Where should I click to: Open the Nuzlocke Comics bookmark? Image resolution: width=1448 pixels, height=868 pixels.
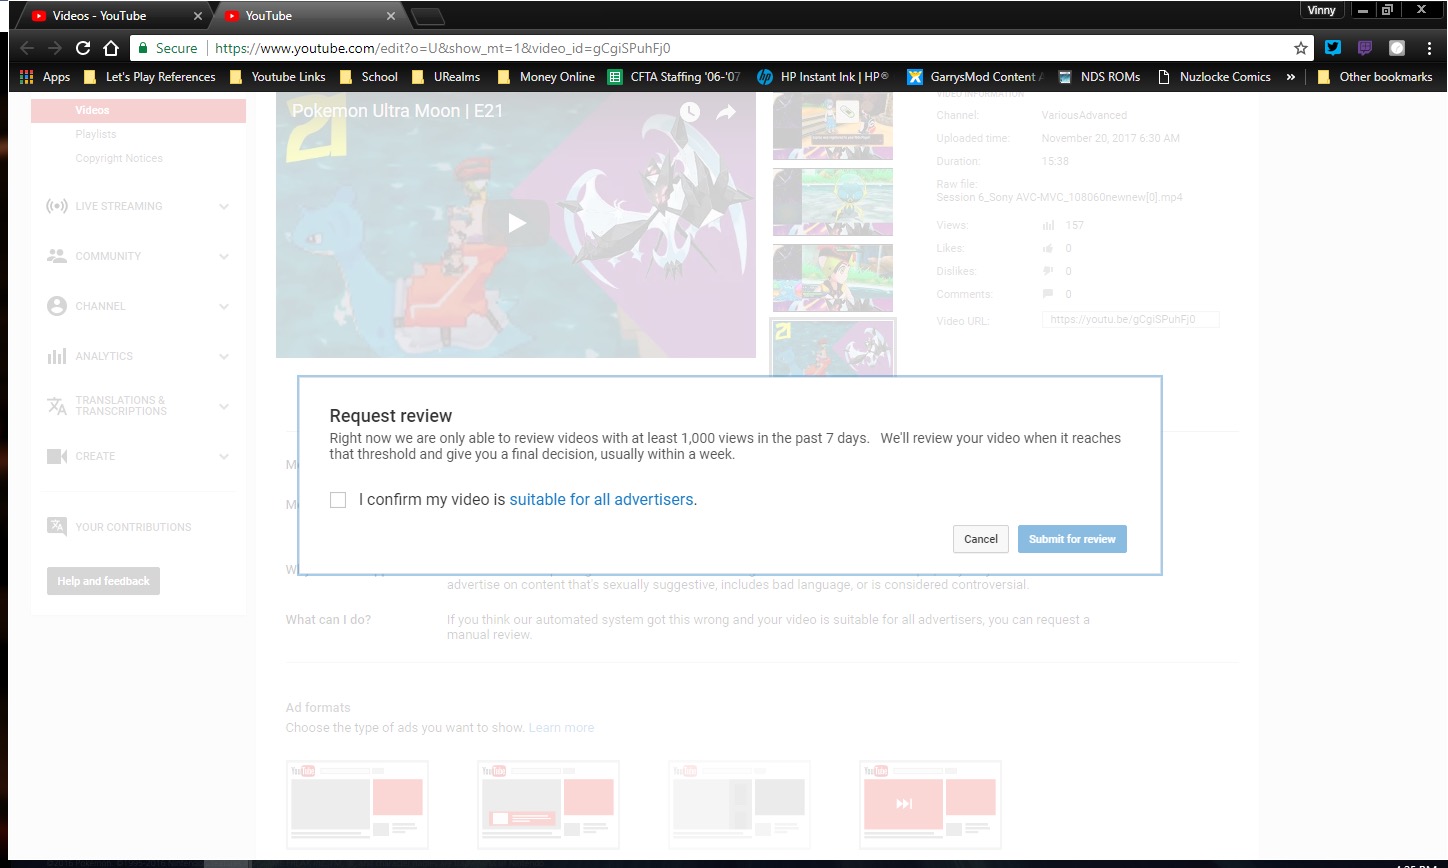tap(1213, 77)
